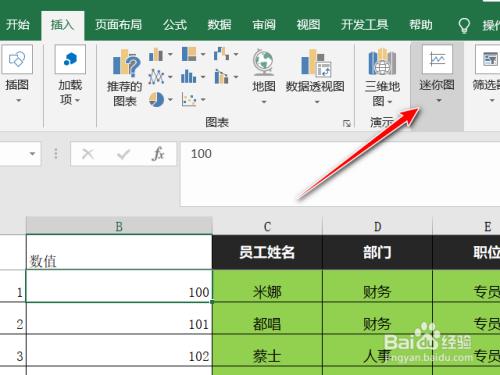Expand the 插图 dropdown arrow
500x375 pixels.
(x=19, y=100)
